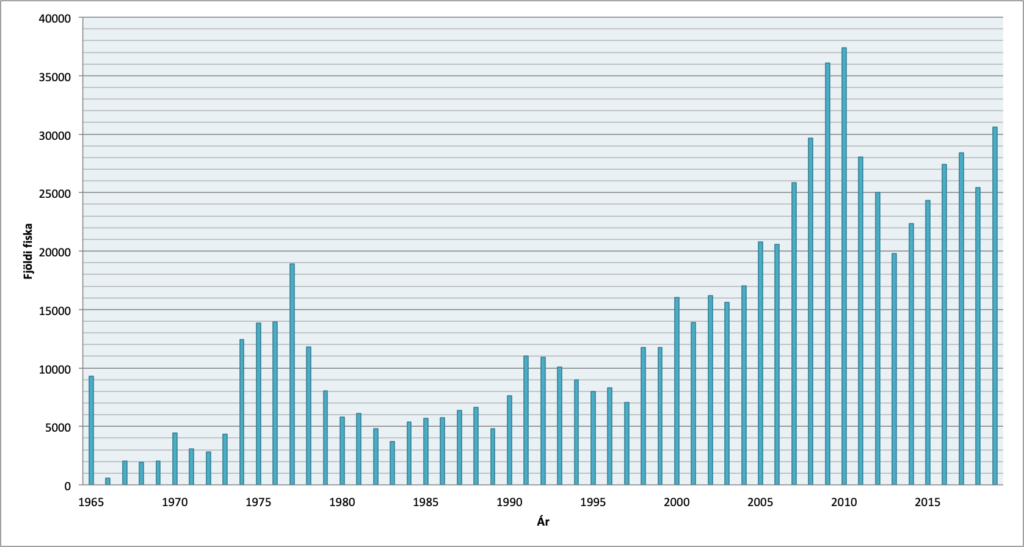1024x547 pixels.
Task: Click the 1975 x-axis label
Action: (257, 502)
